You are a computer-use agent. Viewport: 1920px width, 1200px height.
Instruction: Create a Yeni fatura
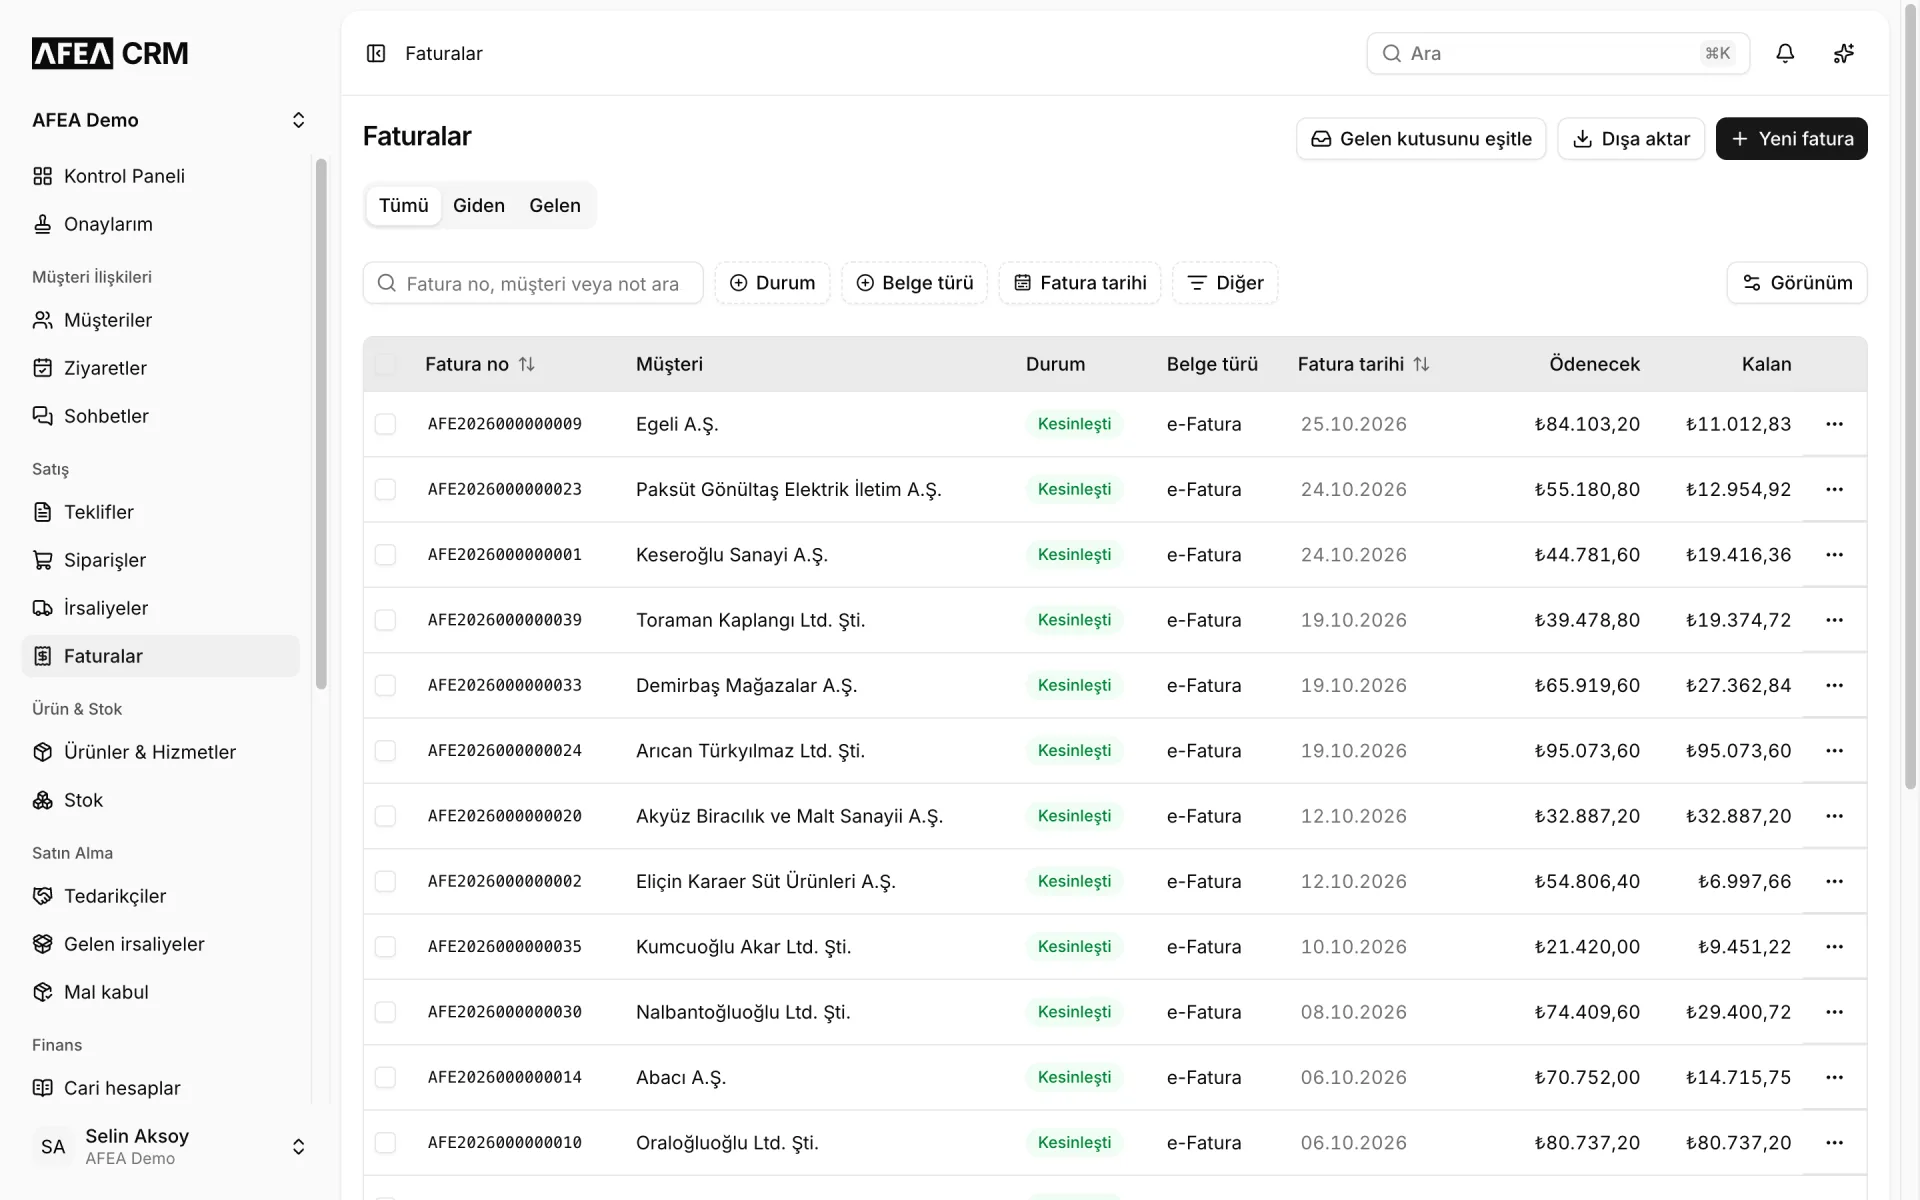[1791, 139]
